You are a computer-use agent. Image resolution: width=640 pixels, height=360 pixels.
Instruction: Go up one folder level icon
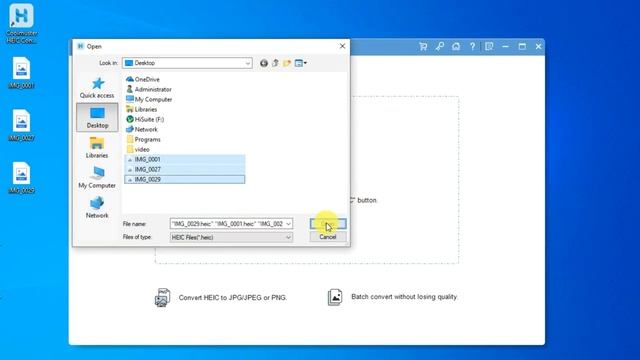pyautogui.click(x=276, y=63)
